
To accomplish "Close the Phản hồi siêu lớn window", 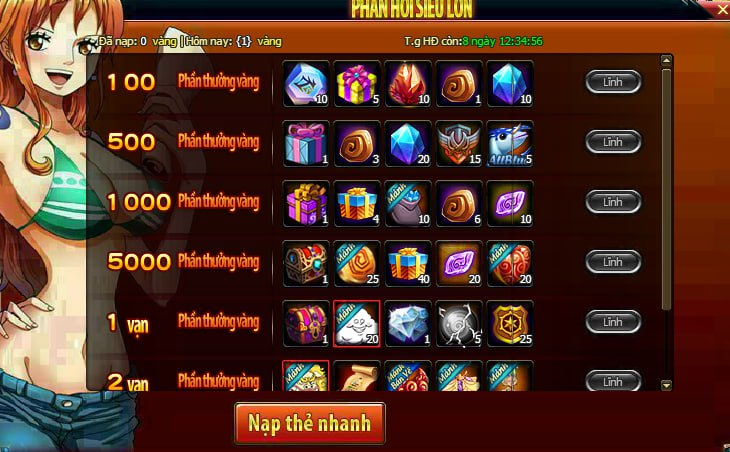I will tap(722, 9).
